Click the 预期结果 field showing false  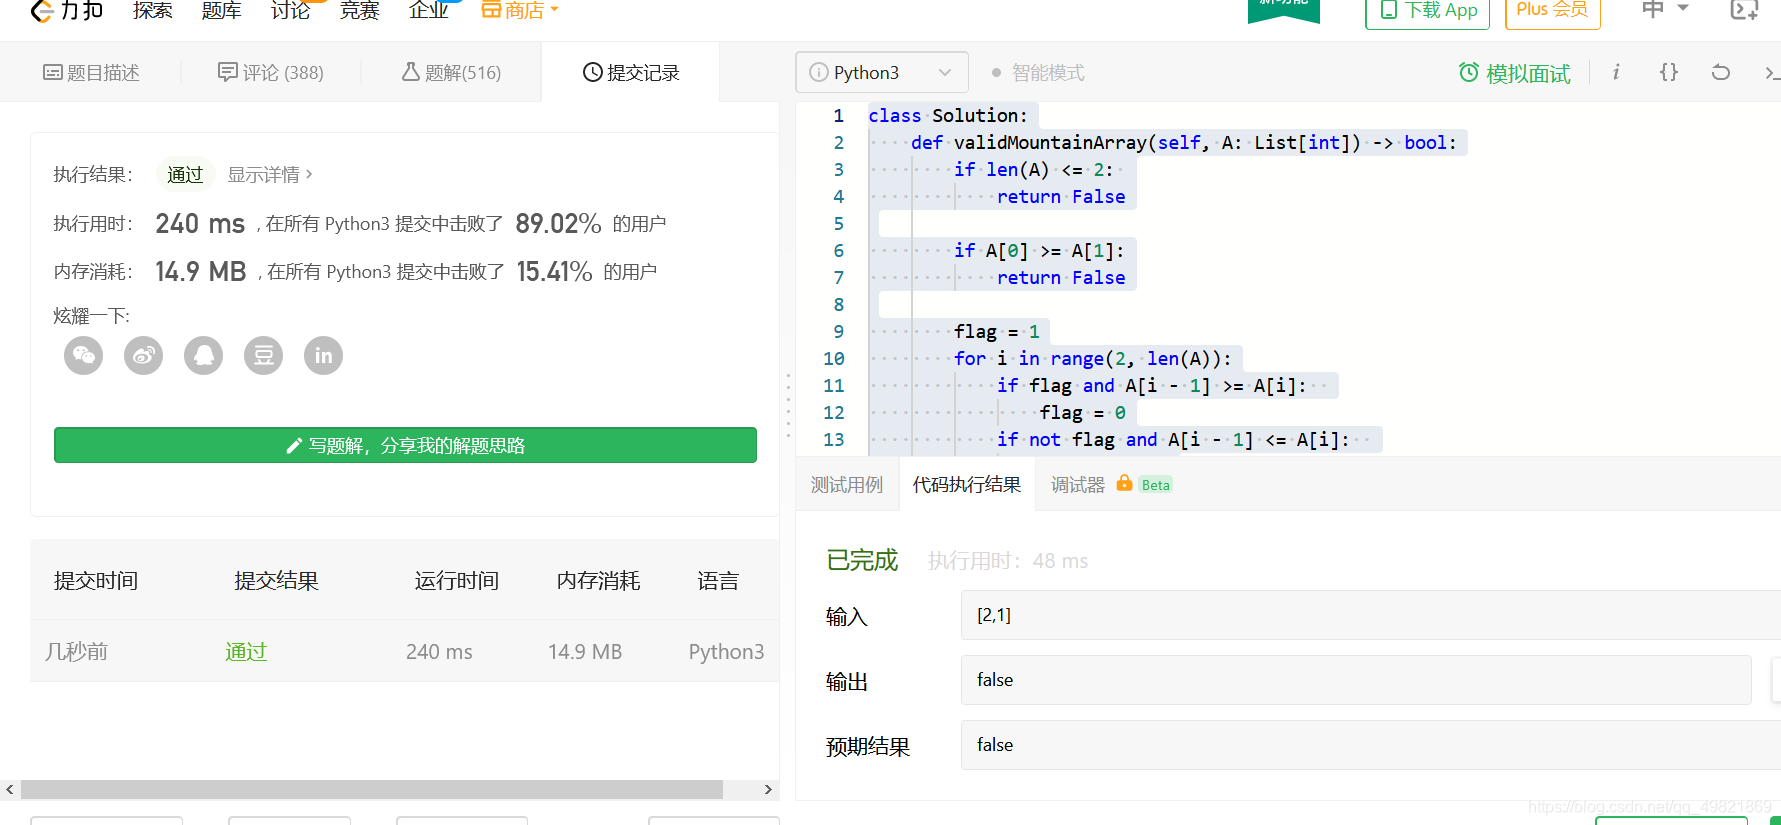(x=1370, y=745)
